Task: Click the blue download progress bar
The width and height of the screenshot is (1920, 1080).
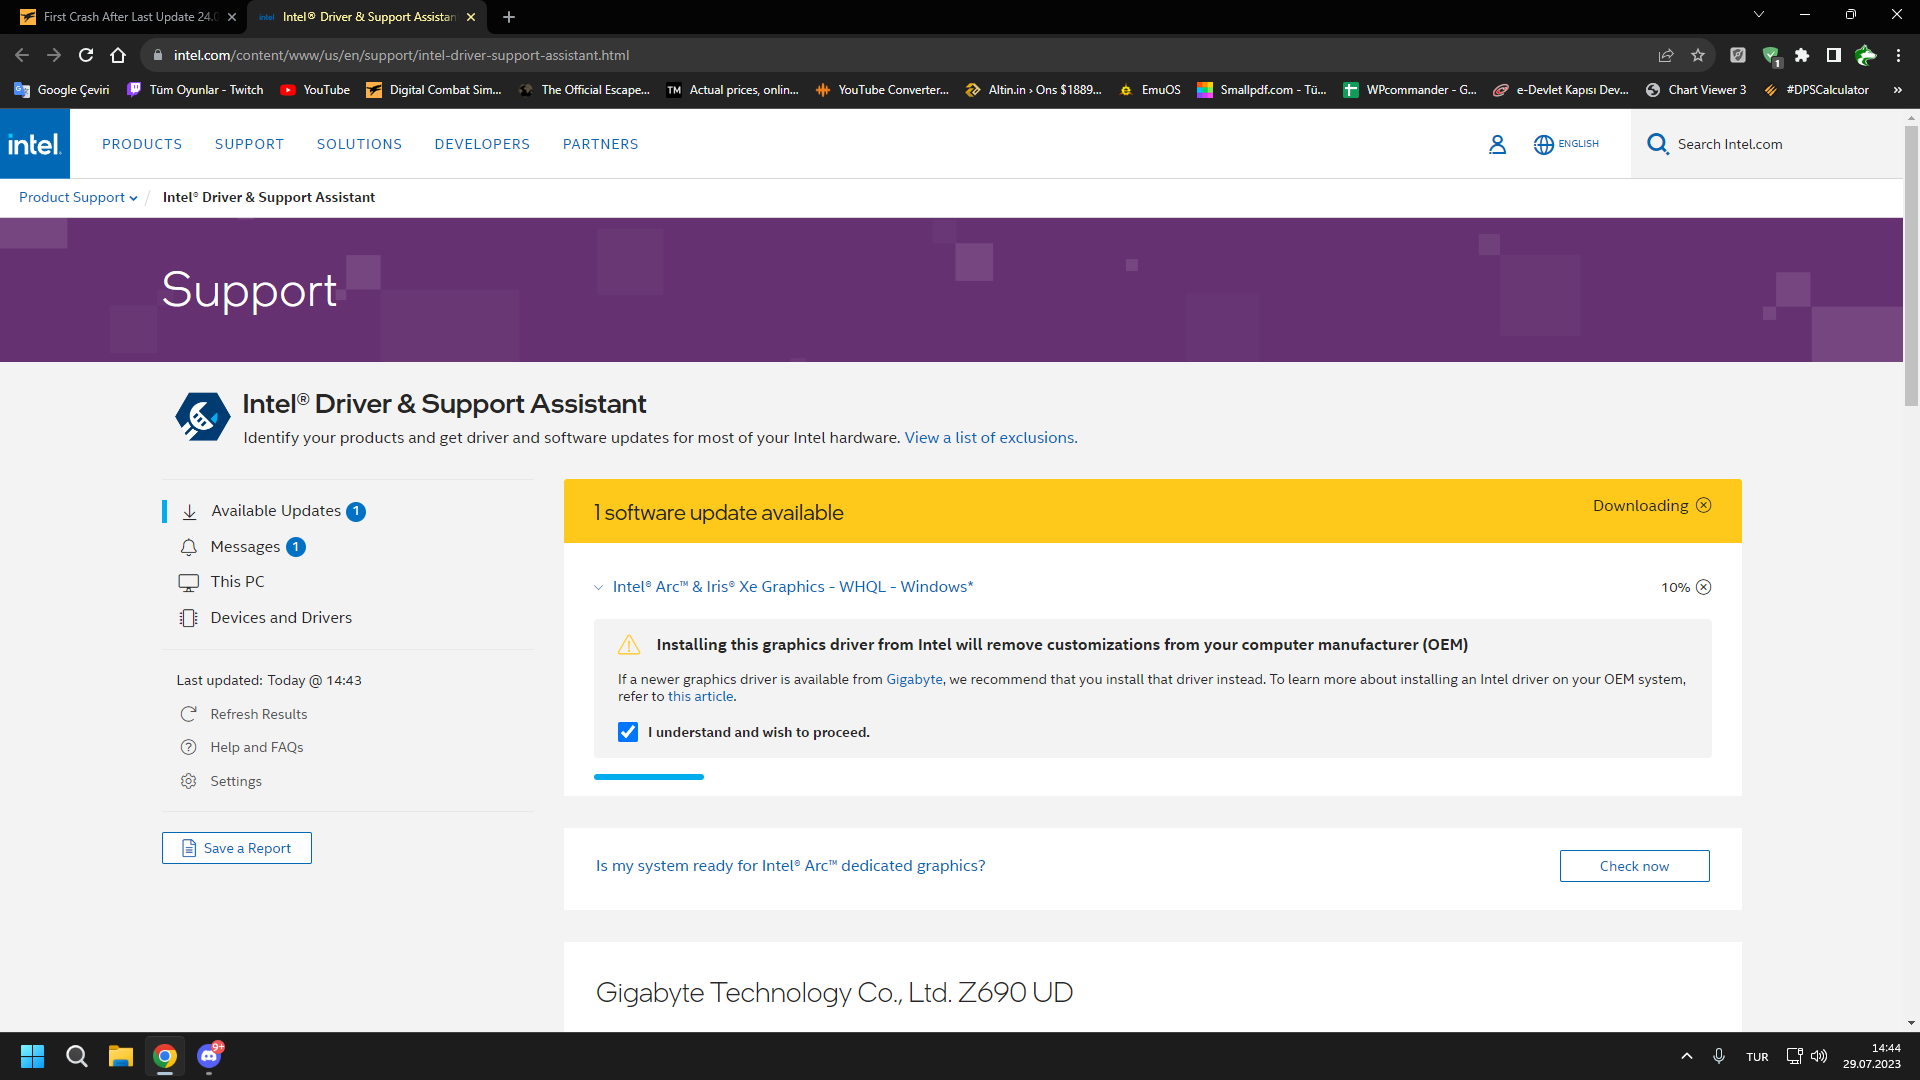Action: coord(649,777)
